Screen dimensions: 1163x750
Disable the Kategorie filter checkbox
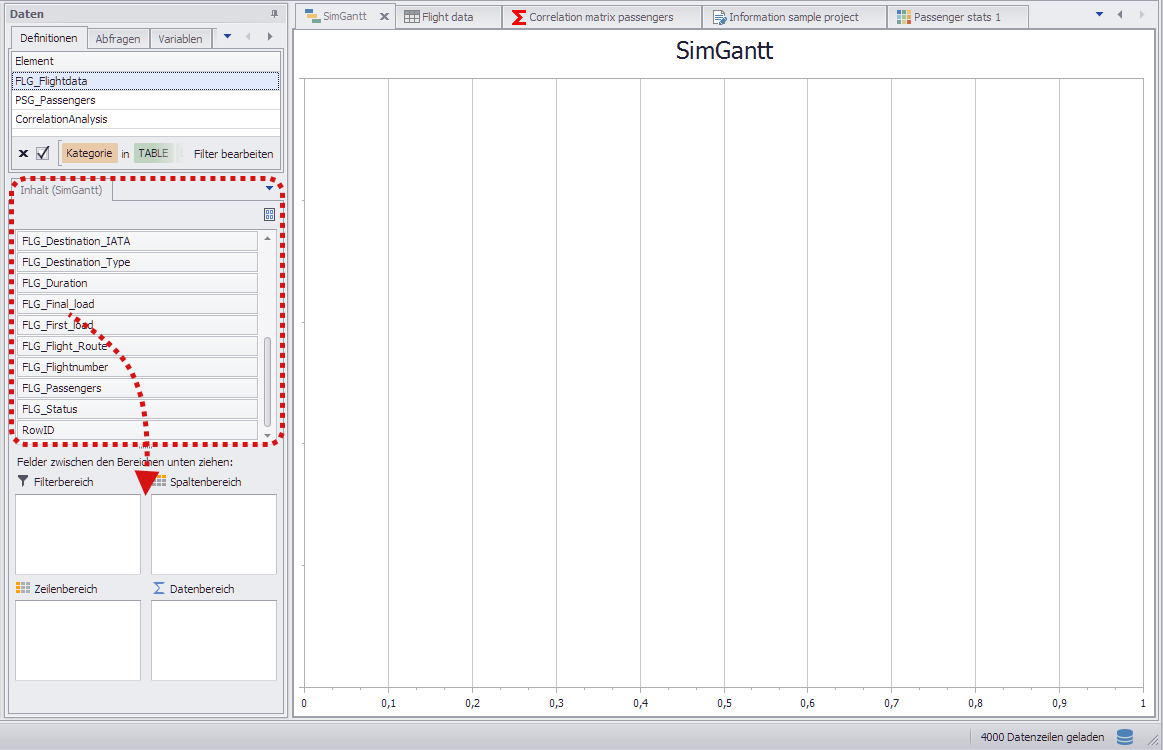coord(41,153)
